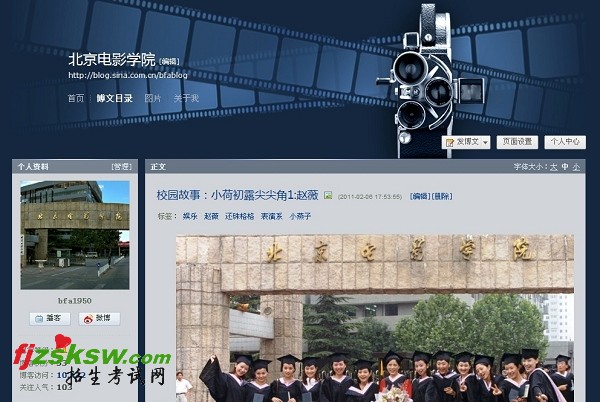Open the 关于我 about me tab
The width and height of the screenshot is (600, 402).
click(x=186, y=98)
